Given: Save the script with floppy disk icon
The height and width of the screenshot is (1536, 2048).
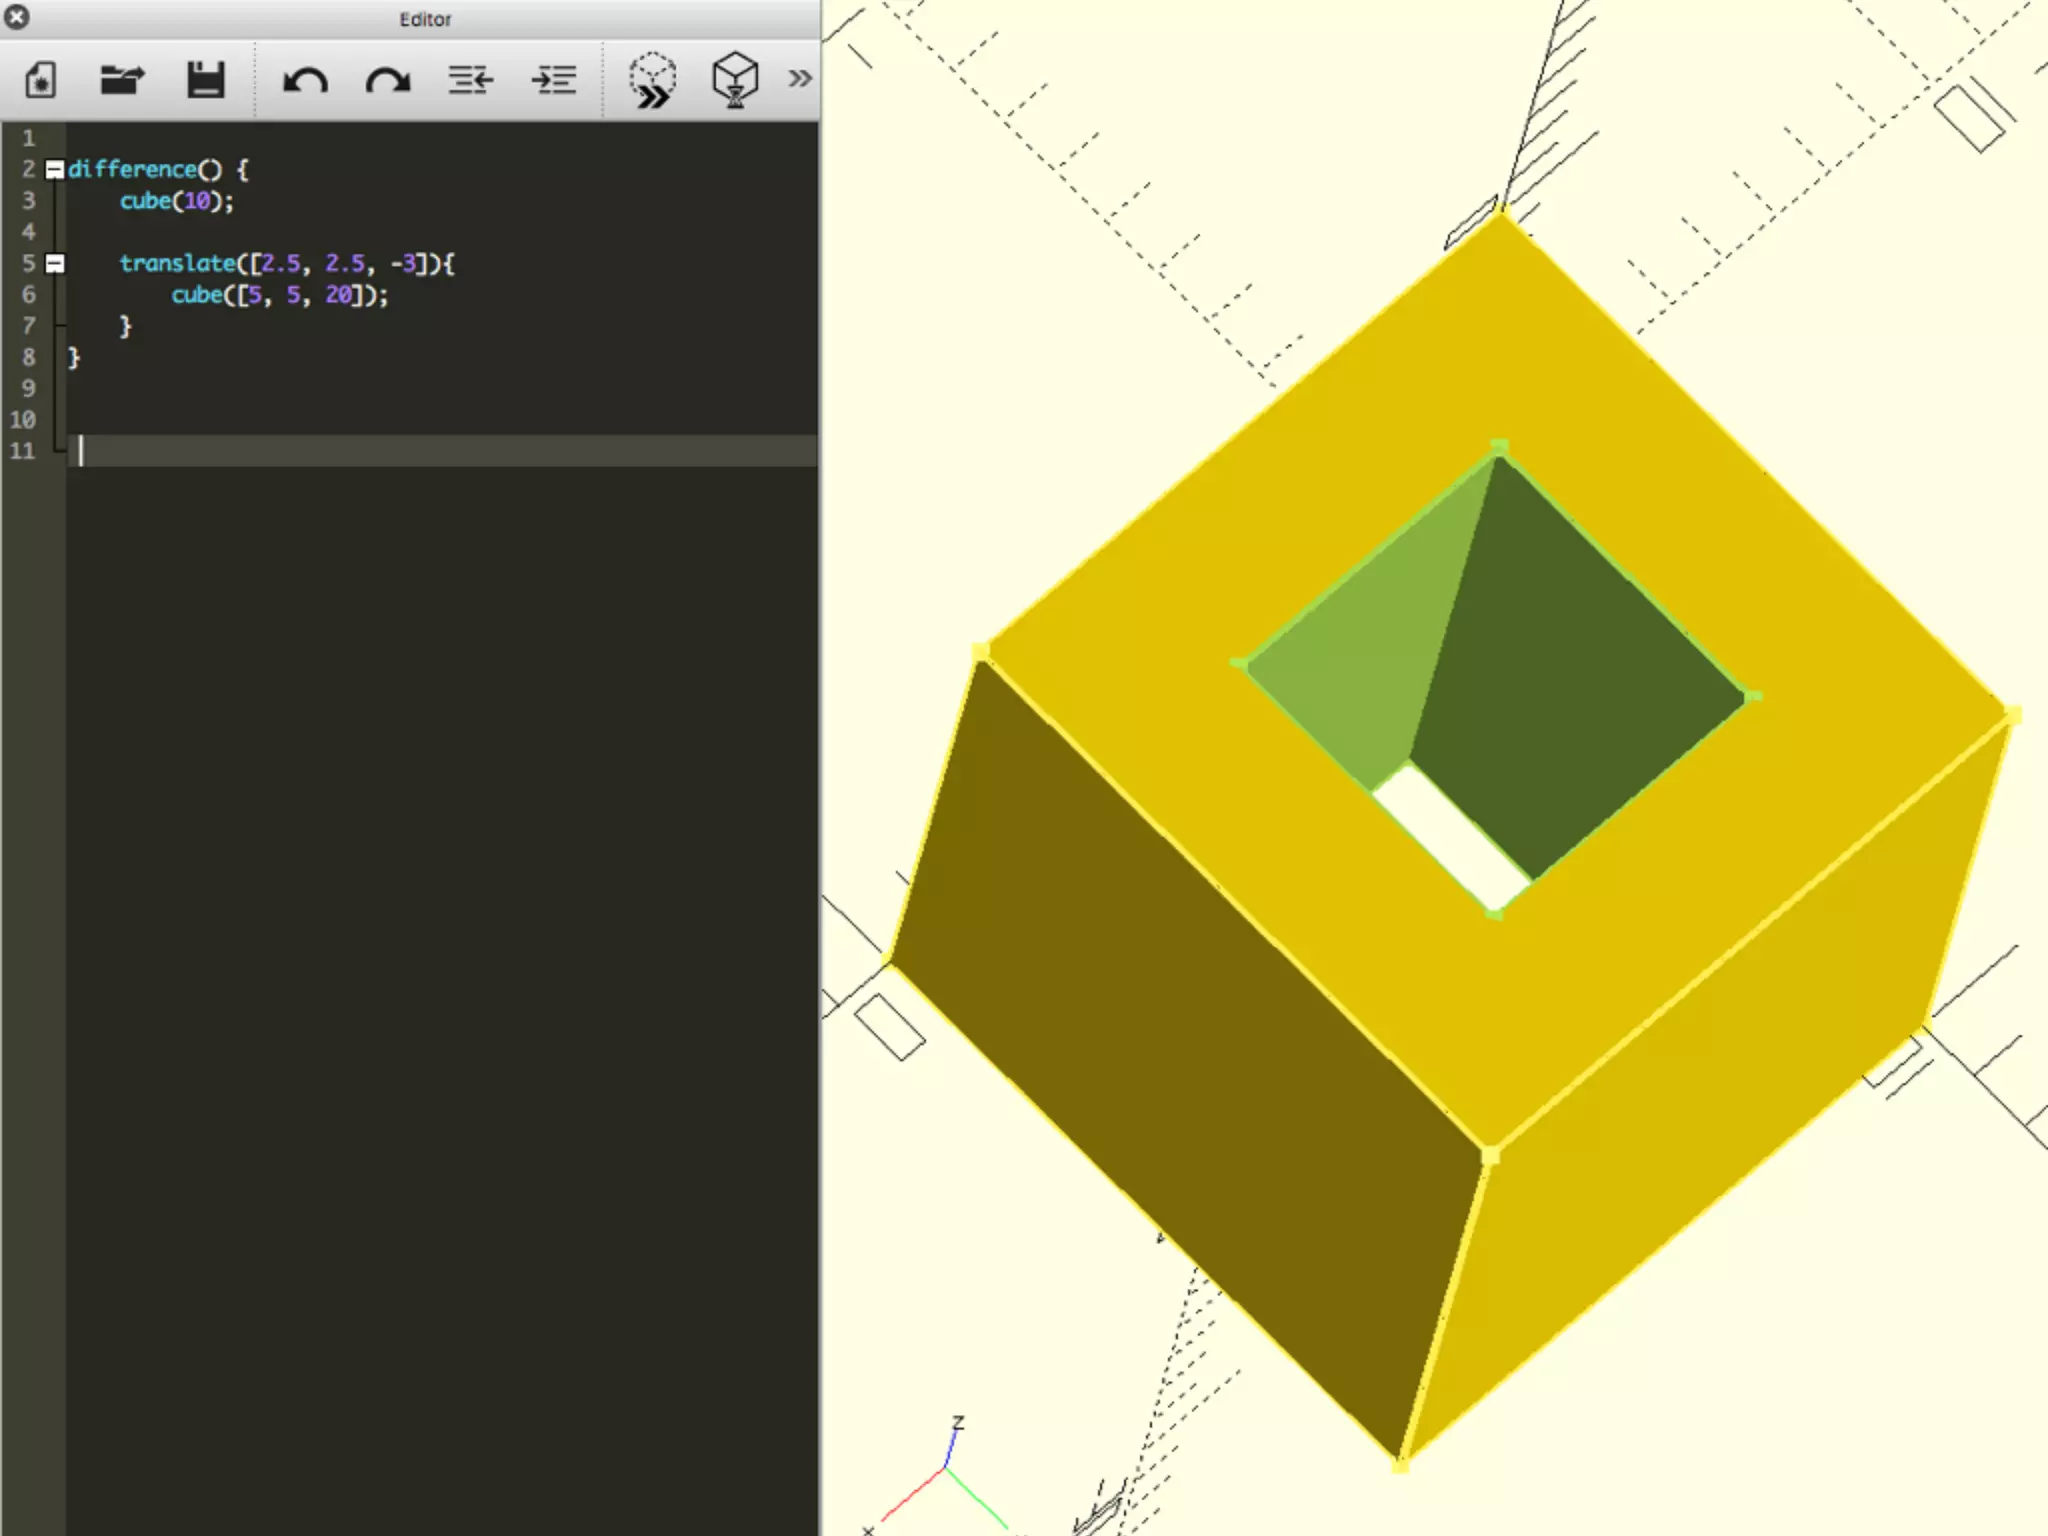Looking at the screenshot, I should pos(206,80).
